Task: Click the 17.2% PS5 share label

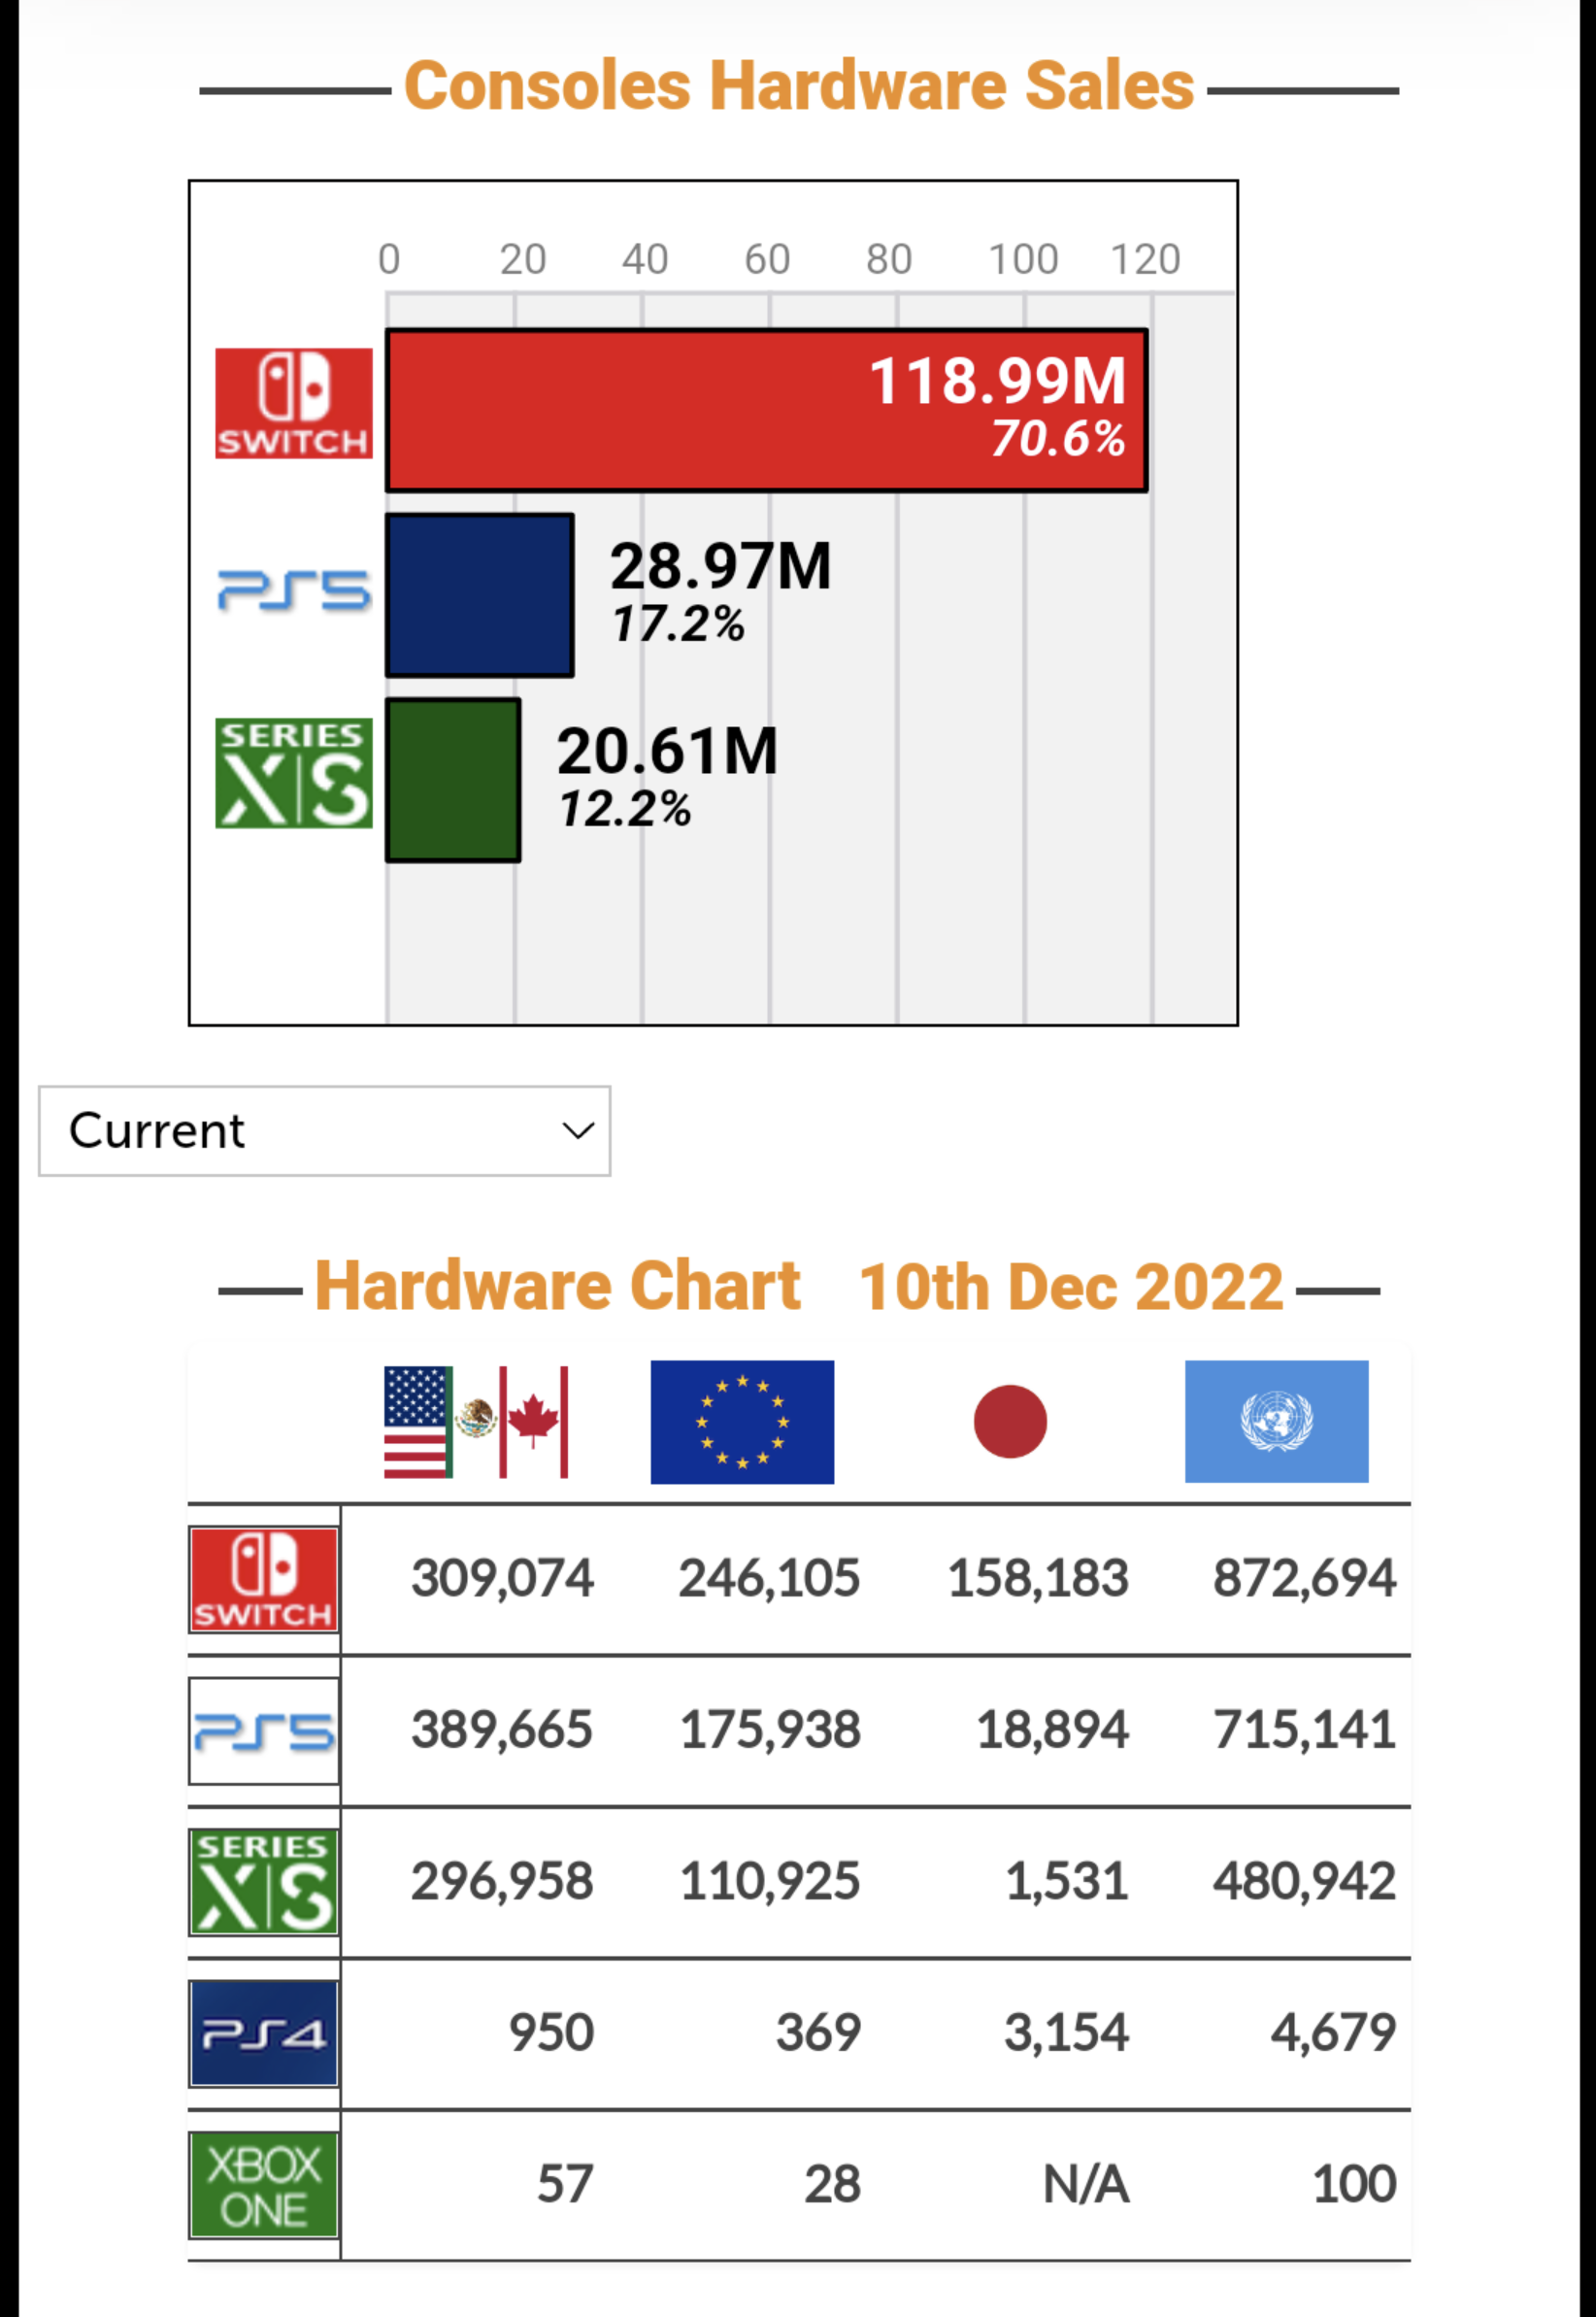Action: click(678, 624)
